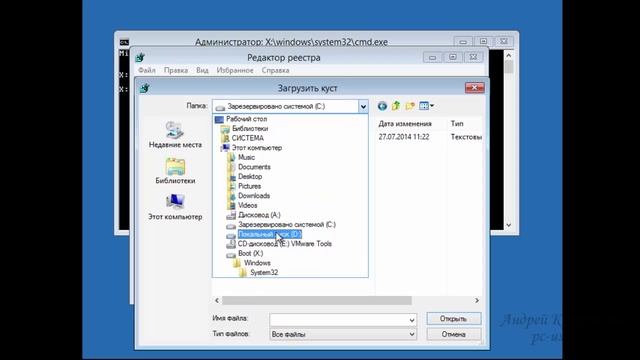Select Дисковод (A:) drive
Image resolution: width=640 pixels, height=360 pixels.
259,215
